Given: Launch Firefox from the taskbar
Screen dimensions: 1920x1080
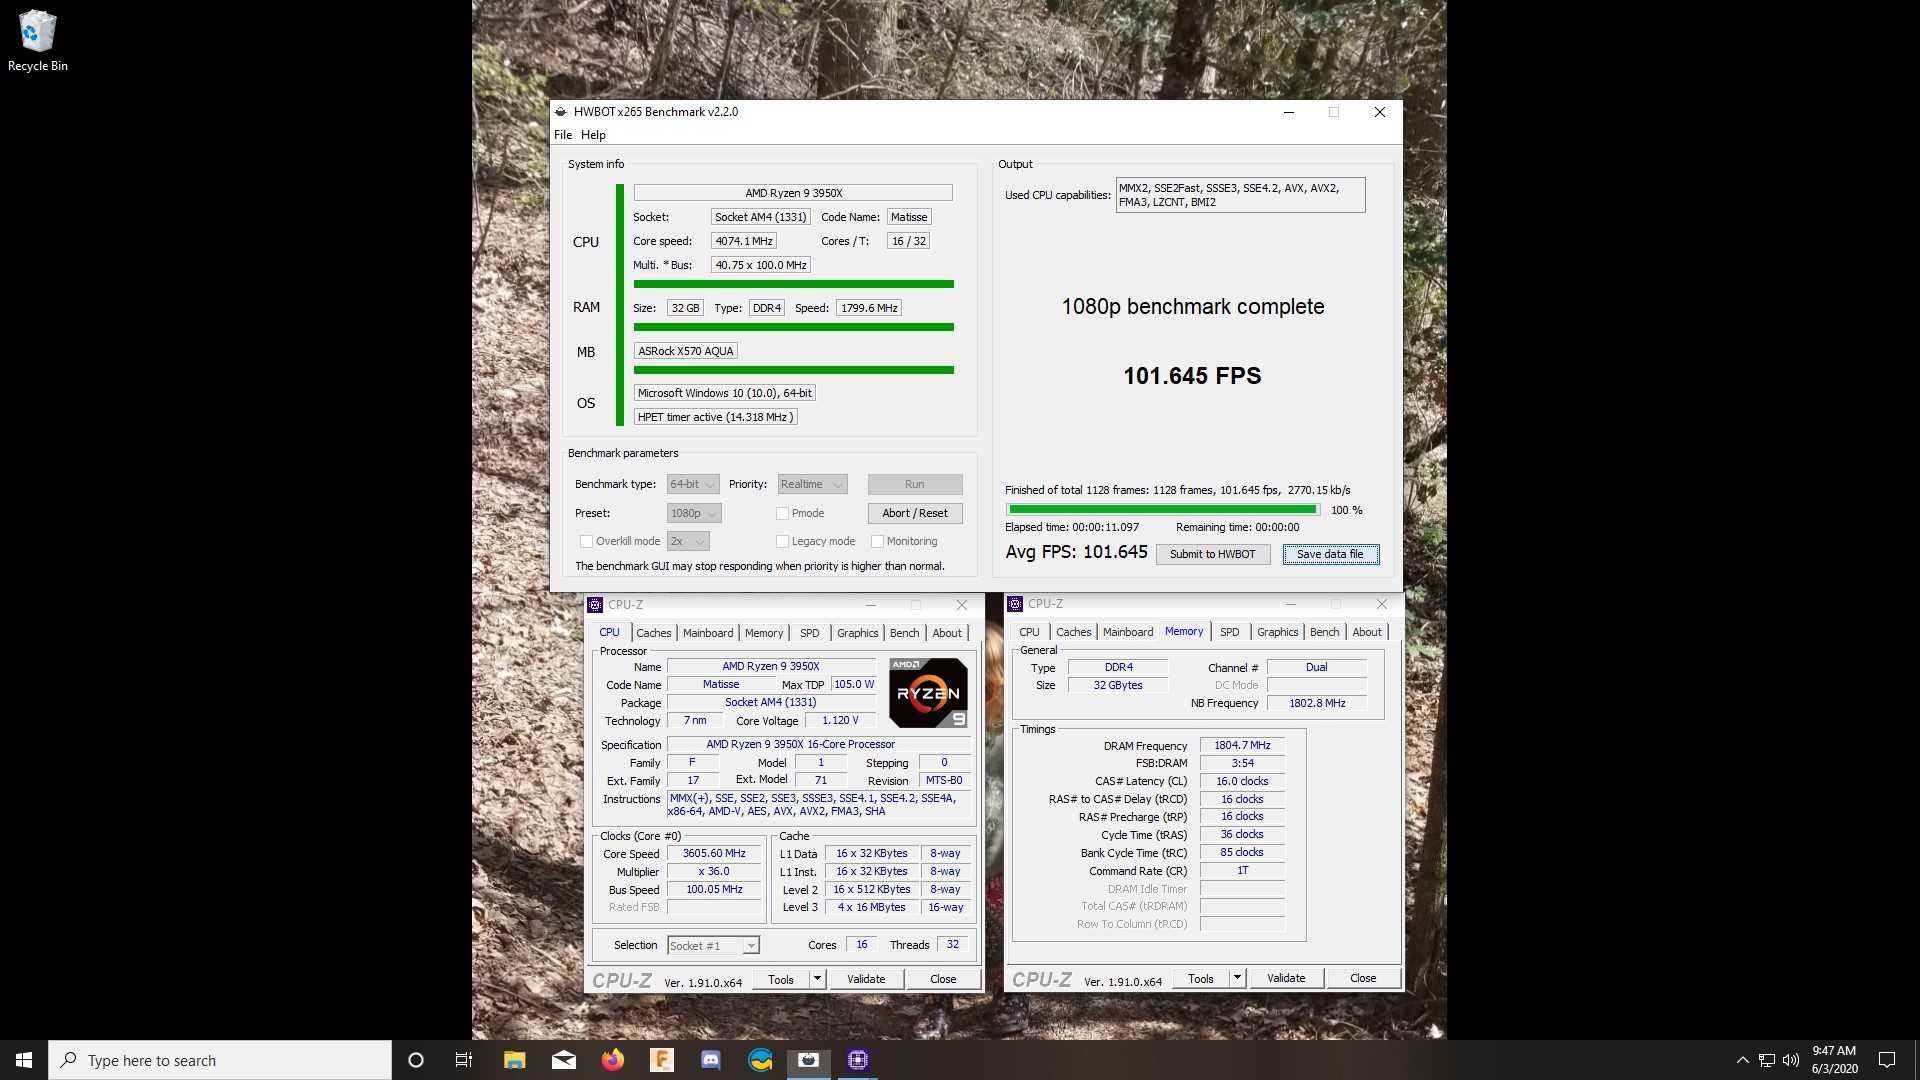Looking at the screenshot, I should click(x=613, y=1060).
